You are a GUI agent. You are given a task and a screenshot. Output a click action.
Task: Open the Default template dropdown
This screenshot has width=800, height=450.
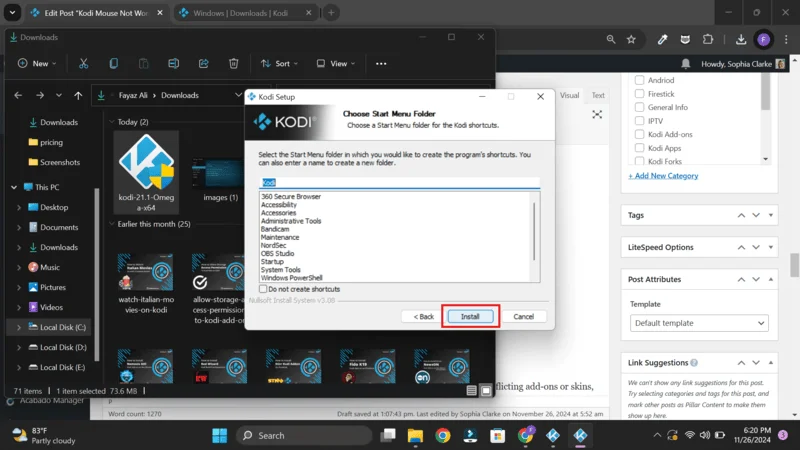coord(699,323)
